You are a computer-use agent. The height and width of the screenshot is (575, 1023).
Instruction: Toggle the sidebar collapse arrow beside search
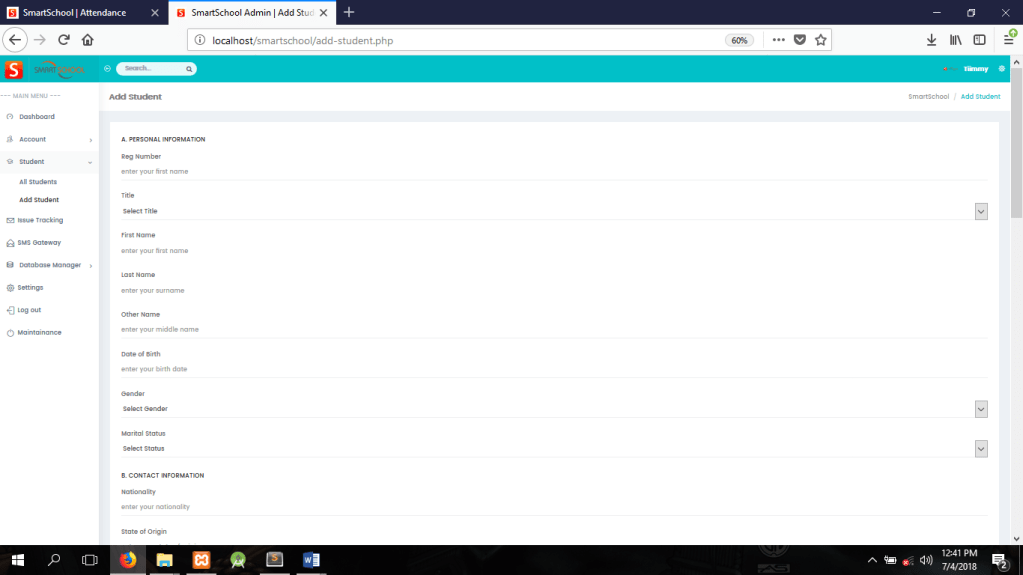[107, 69]
